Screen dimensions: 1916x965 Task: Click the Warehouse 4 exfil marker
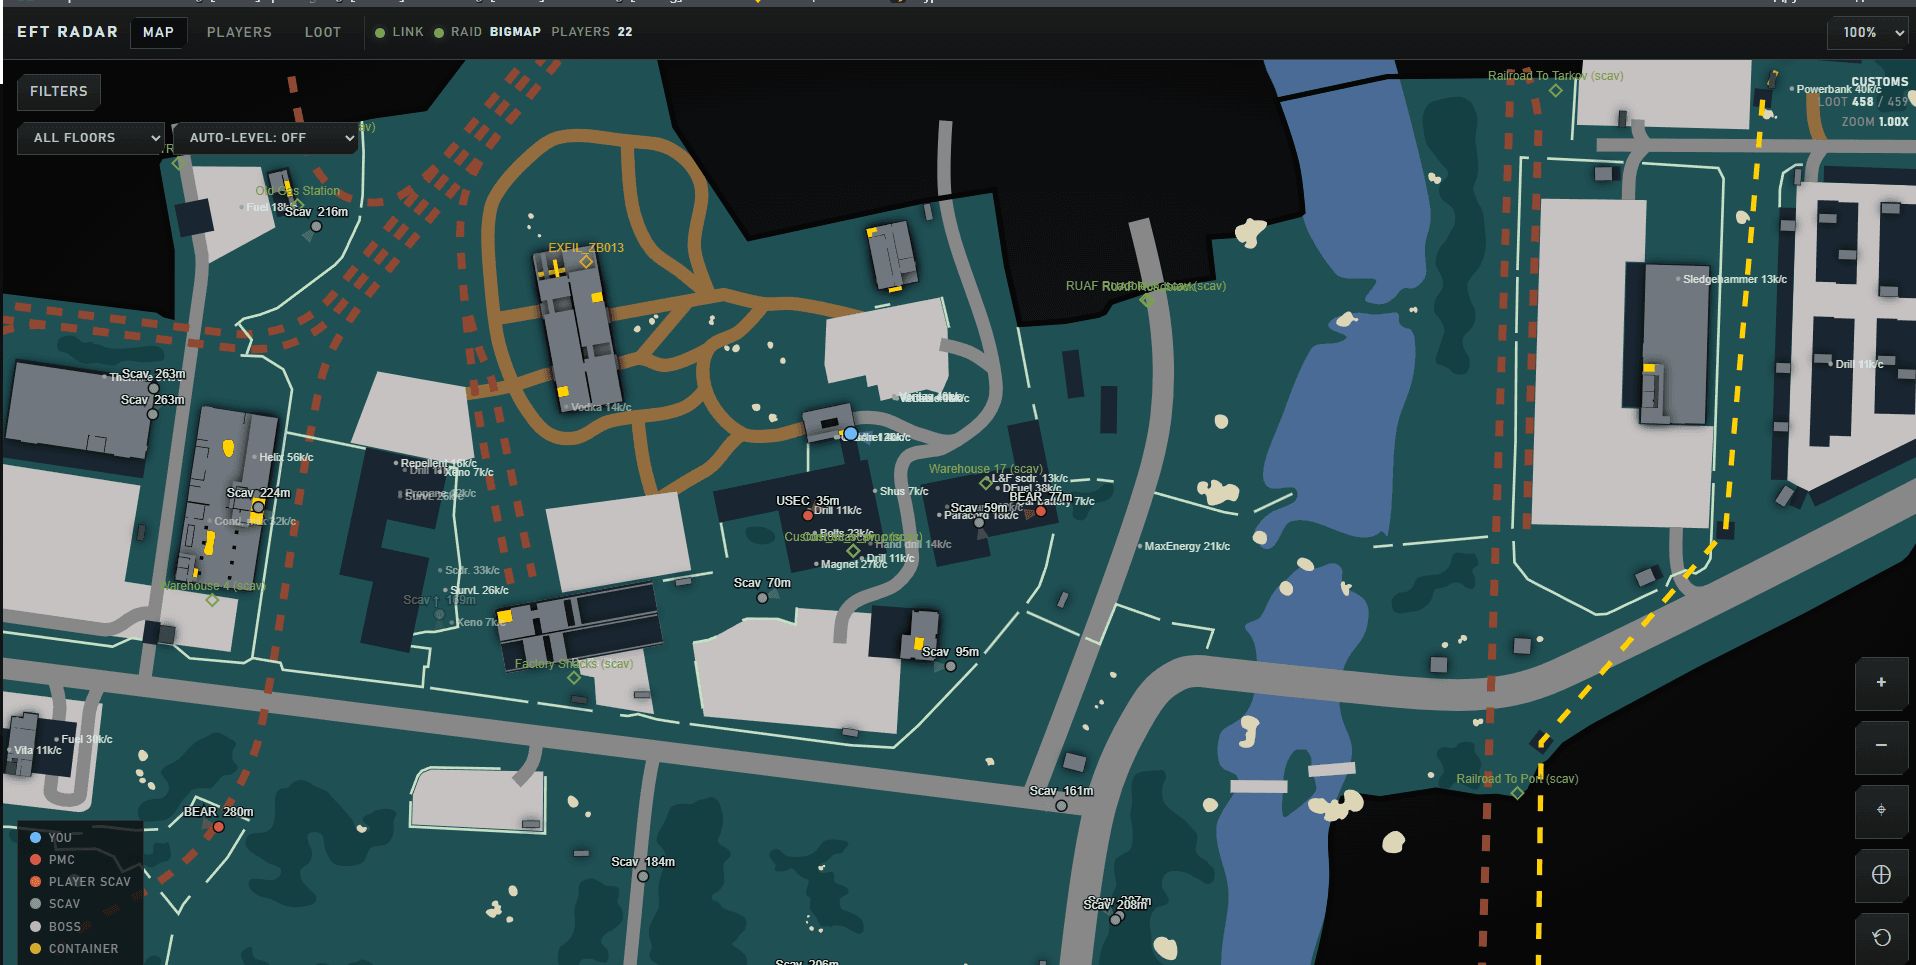[212, 600]
